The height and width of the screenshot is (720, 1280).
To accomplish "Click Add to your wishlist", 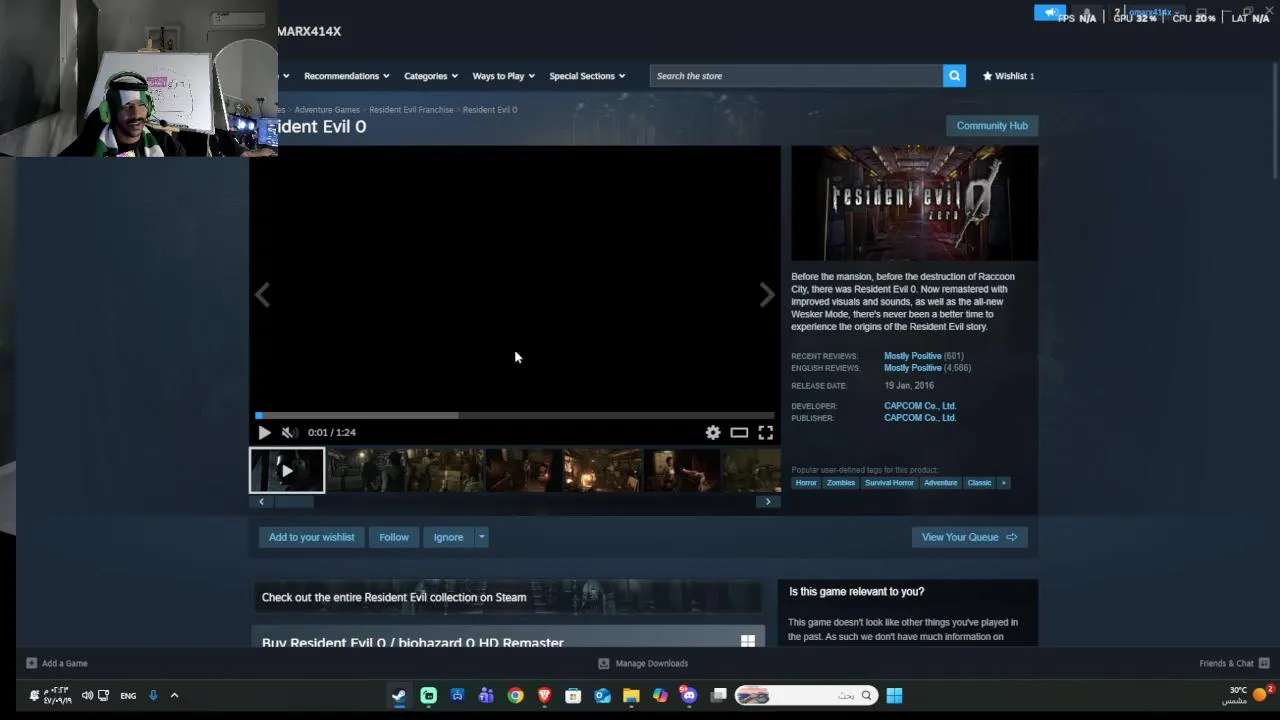I will (311, 537).
